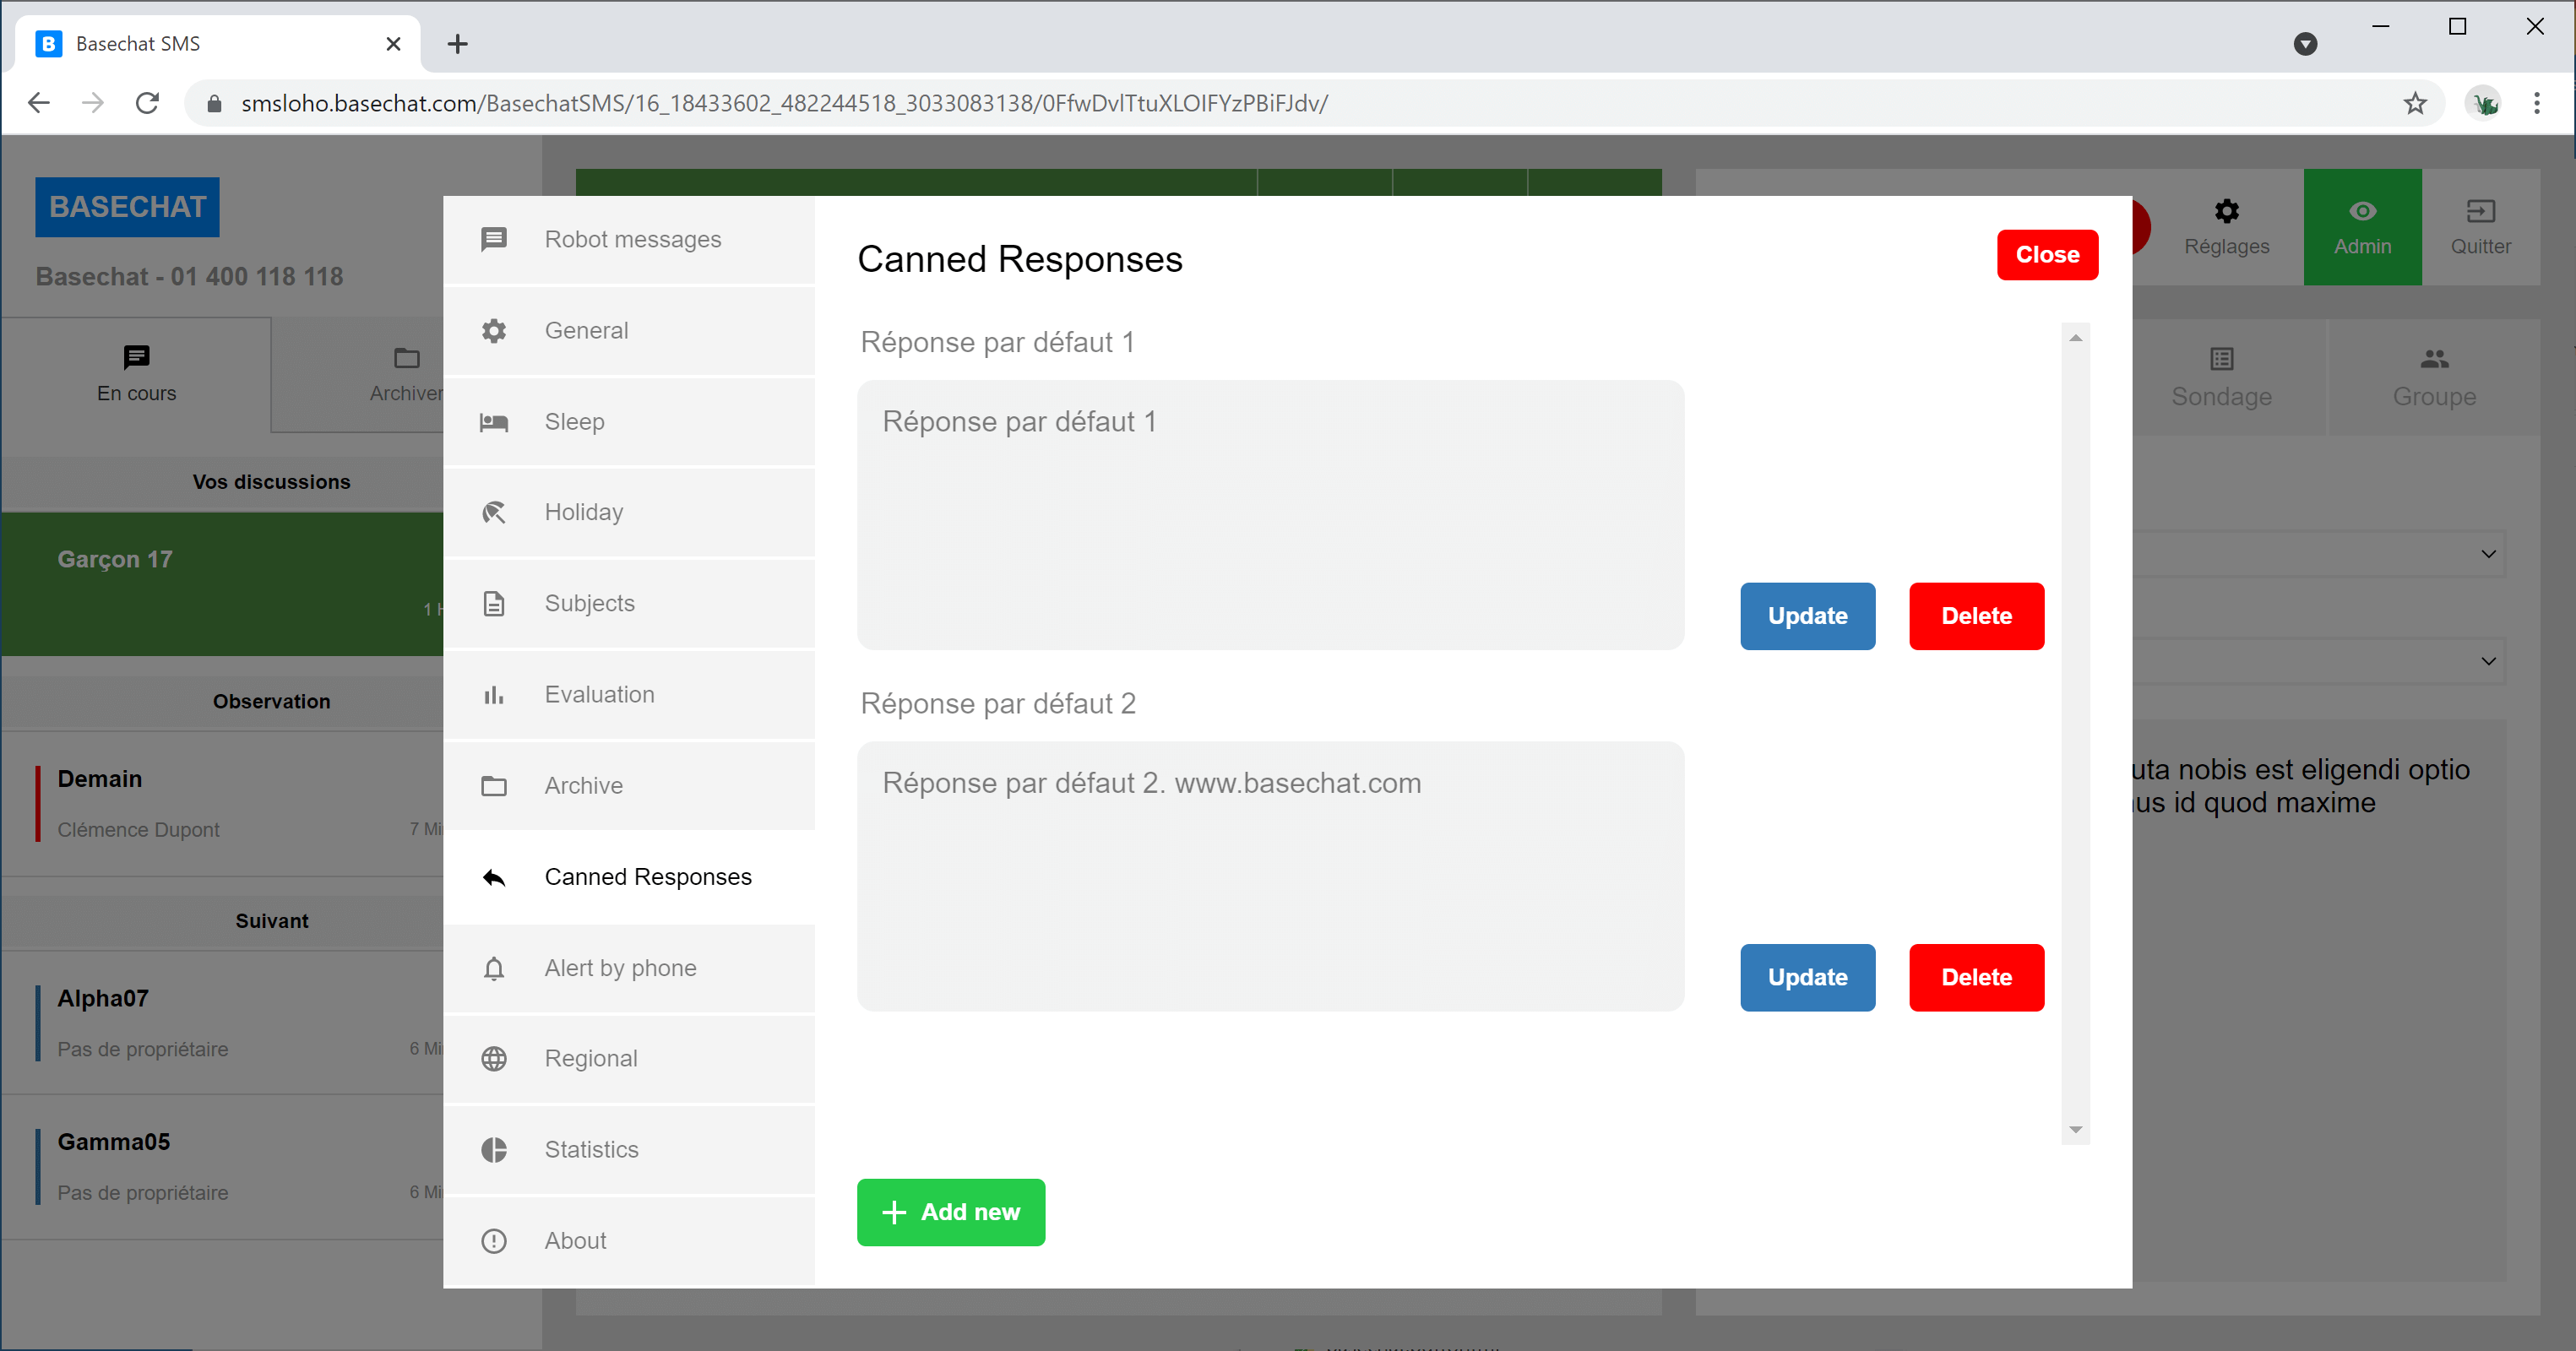Expand the second dropdown chevron on right panel
This screenshot has width=2576, height=1351.
(x=2488, y=661)
